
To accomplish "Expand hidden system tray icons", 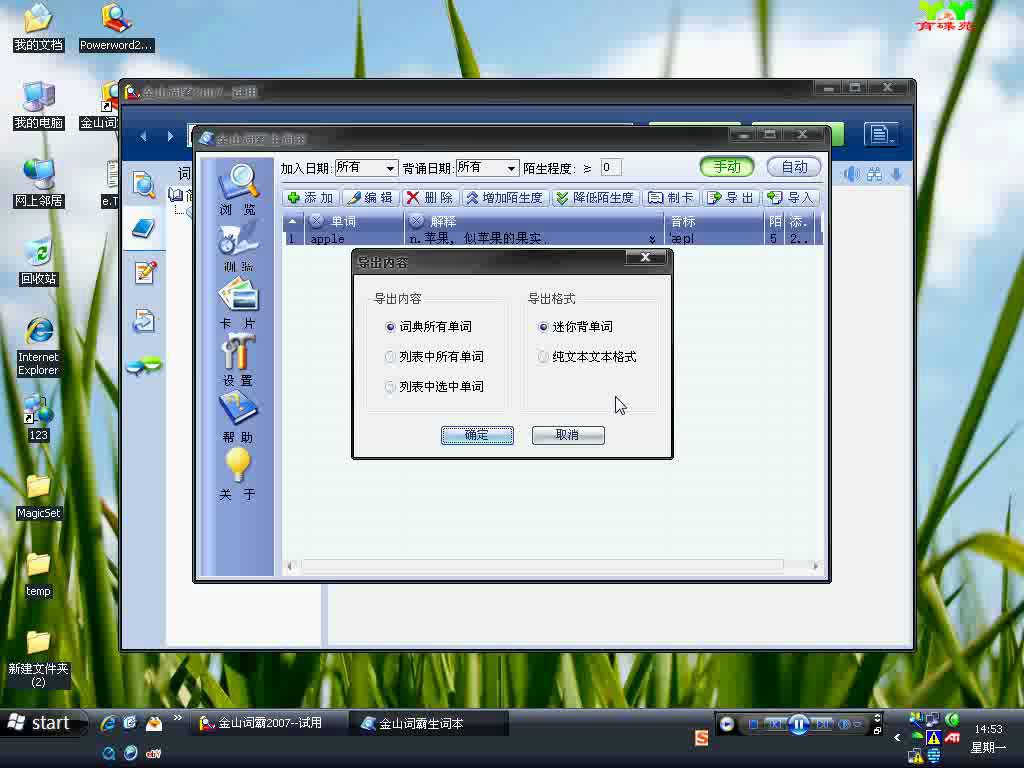I will click(897, 737).
